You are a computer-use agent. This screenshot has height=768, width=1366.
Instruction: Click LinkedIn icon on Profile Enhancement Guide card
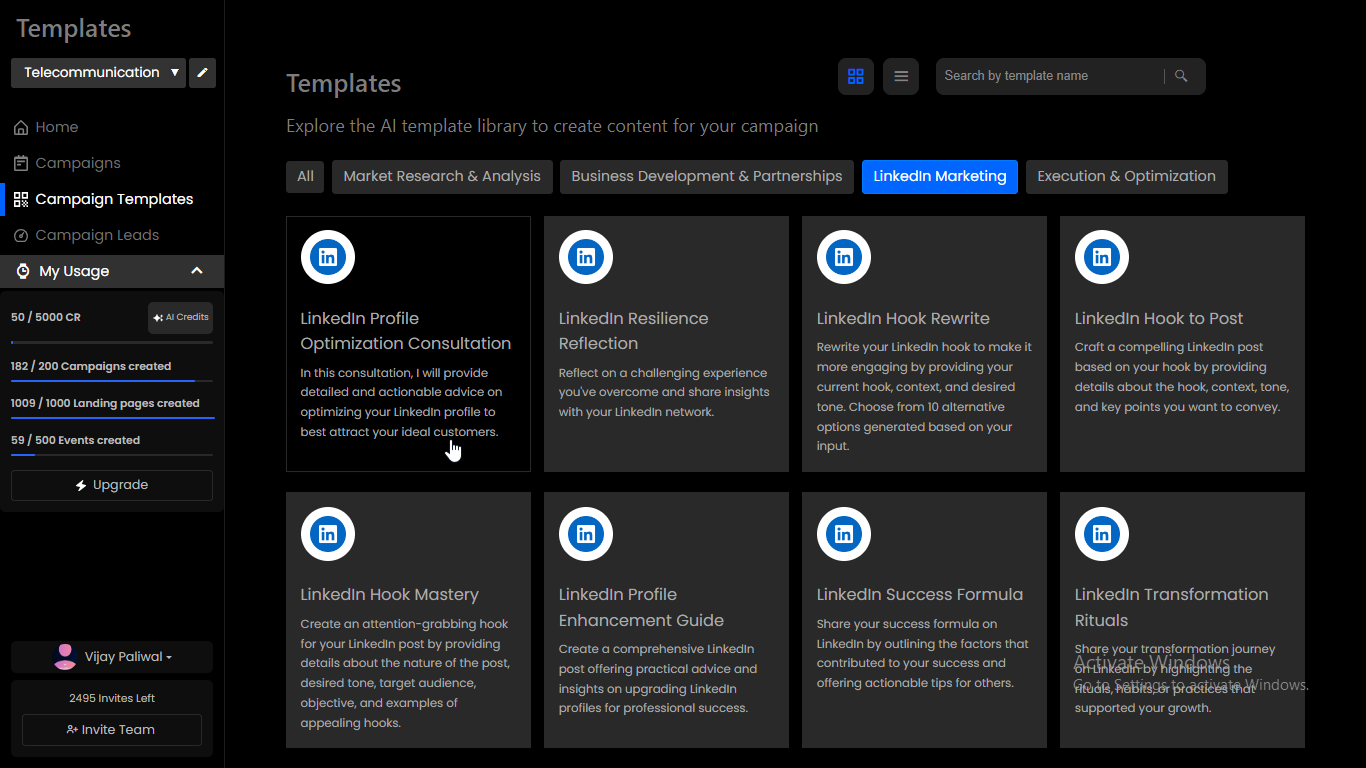(586, 533)
